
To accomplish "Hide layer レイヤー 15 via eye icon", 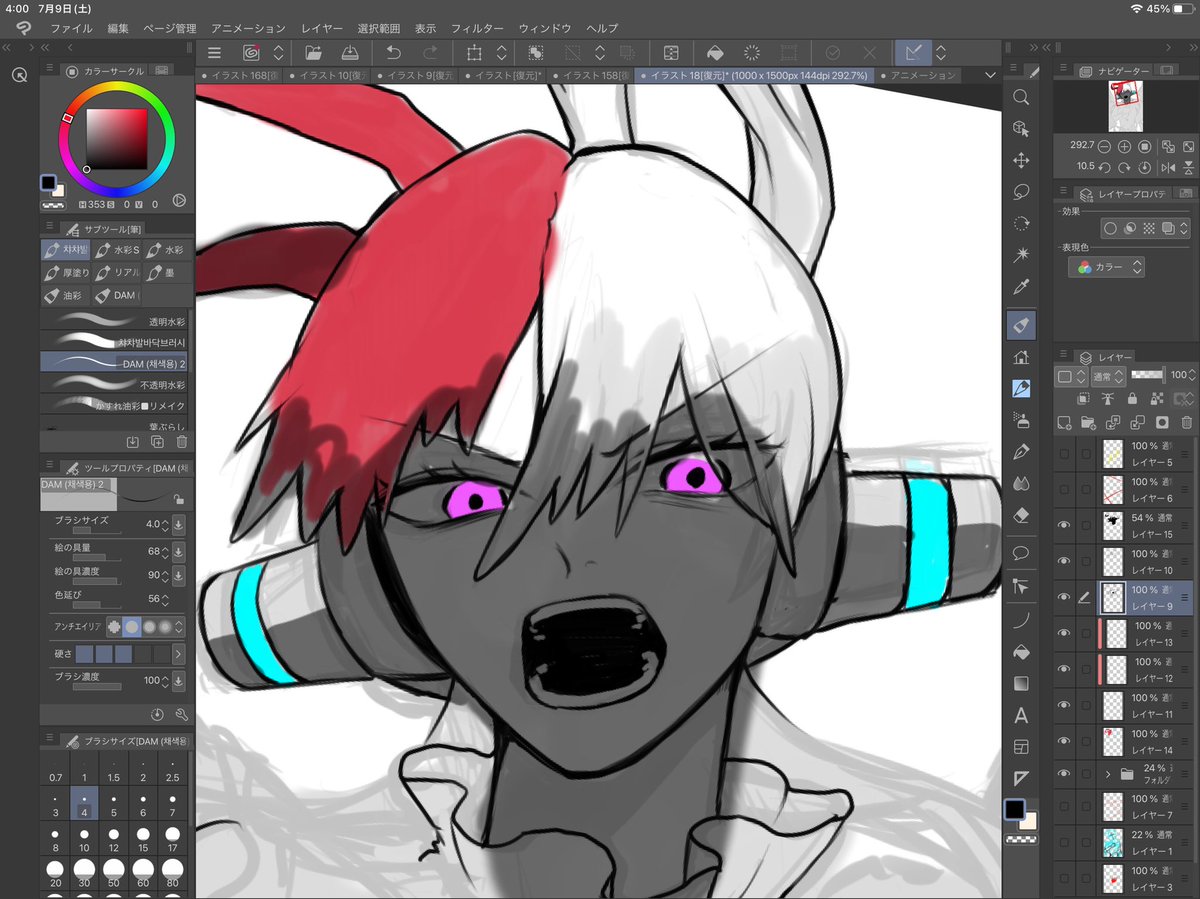I will coord(1064,523).
